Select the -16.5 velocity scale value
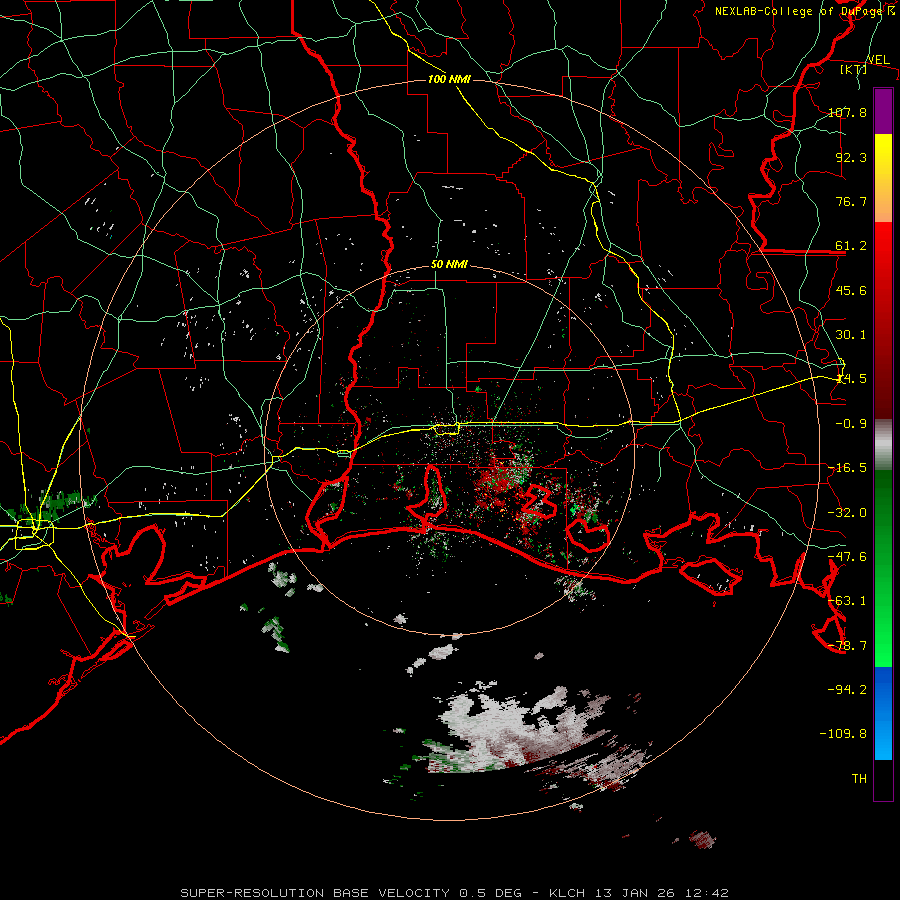The width and height of the screenshot is (900, 900). click(x=847, y=467)
